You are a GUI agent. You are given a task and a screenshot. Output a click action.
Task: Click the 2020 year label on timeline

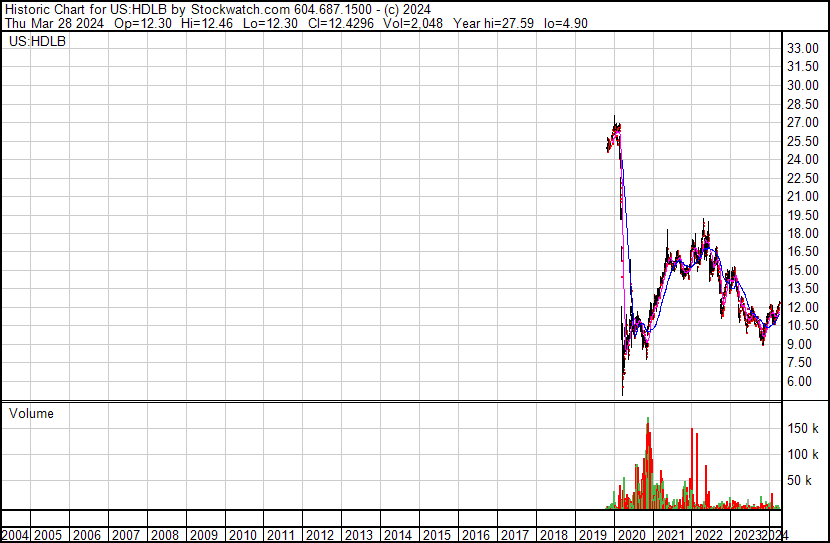click(630, 535)
